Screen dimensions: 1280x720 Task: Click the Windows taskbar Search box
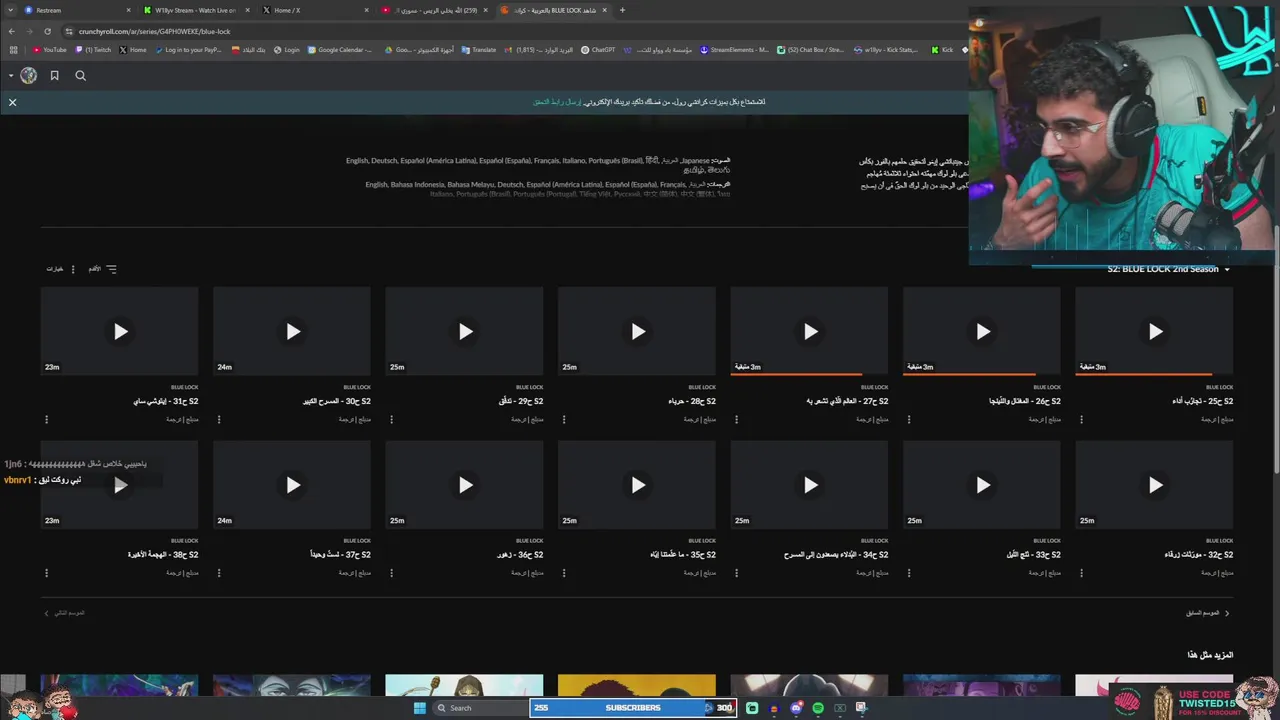pos(479,708)
